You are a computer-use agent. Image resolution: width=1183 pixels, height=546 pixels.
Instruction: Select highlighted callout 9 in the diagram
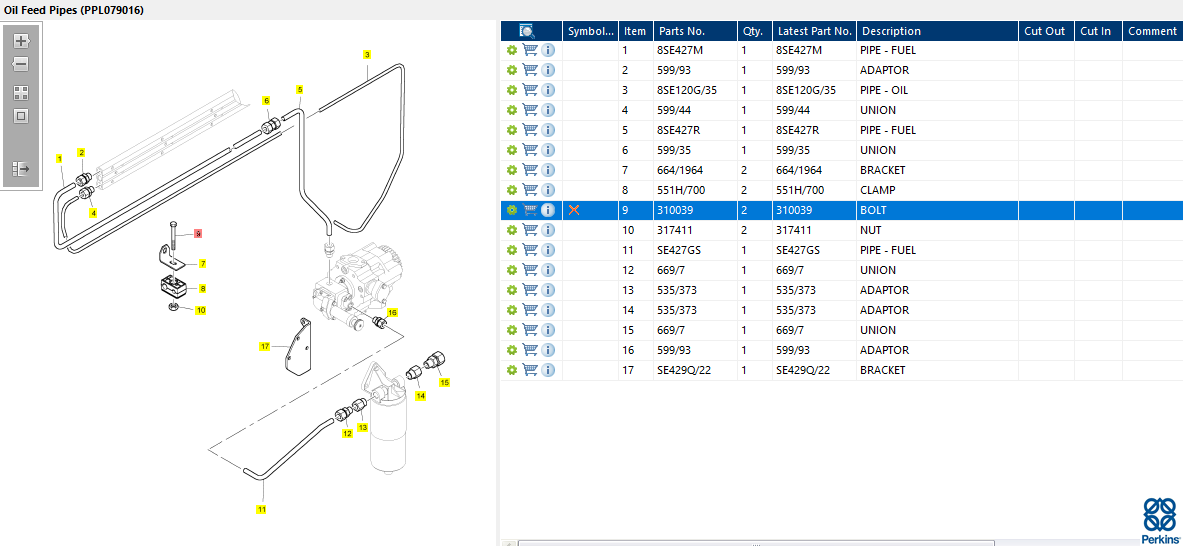tap(198, 234)
